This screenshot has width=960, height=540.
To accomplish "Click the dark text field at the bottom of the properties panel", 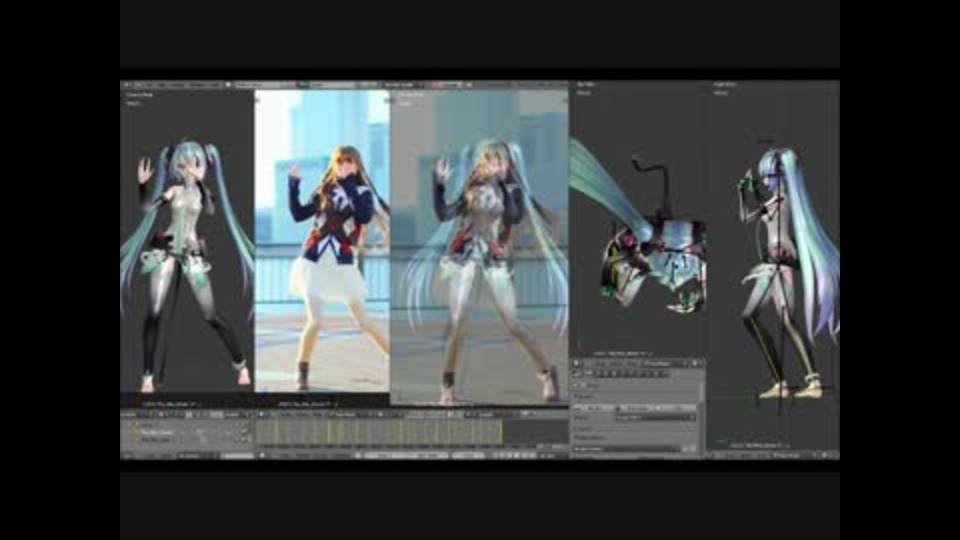I will coord(626,449).
